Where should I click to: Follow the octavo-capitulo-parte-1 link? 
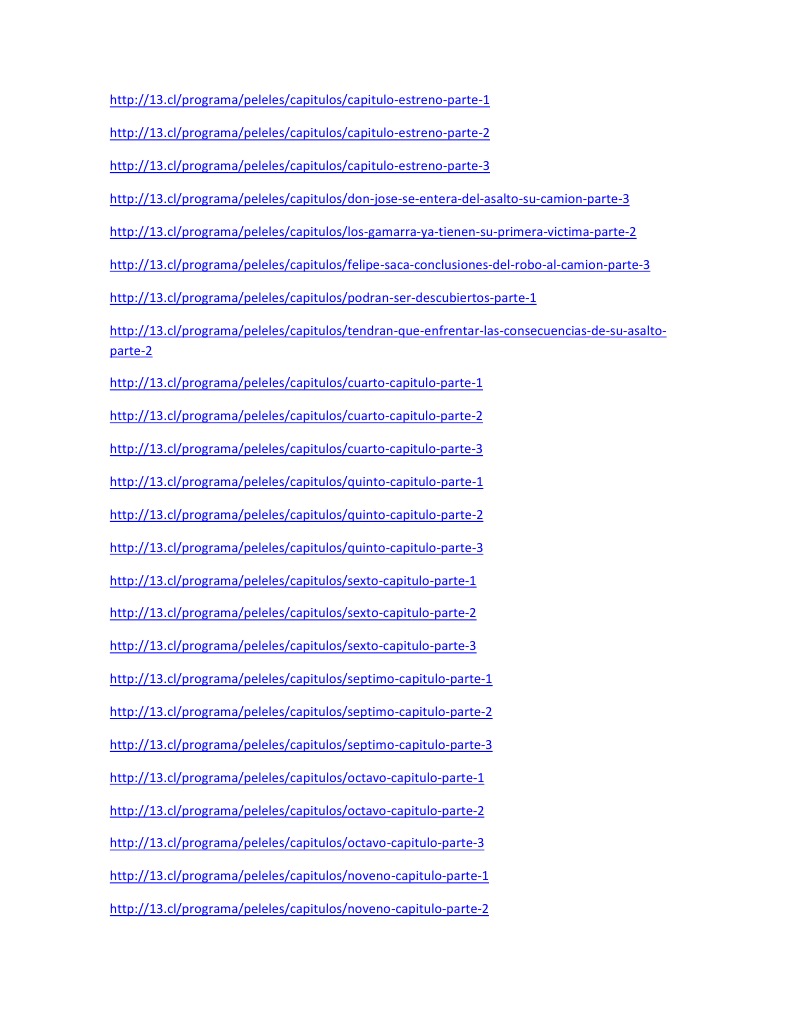coord(297,778)
